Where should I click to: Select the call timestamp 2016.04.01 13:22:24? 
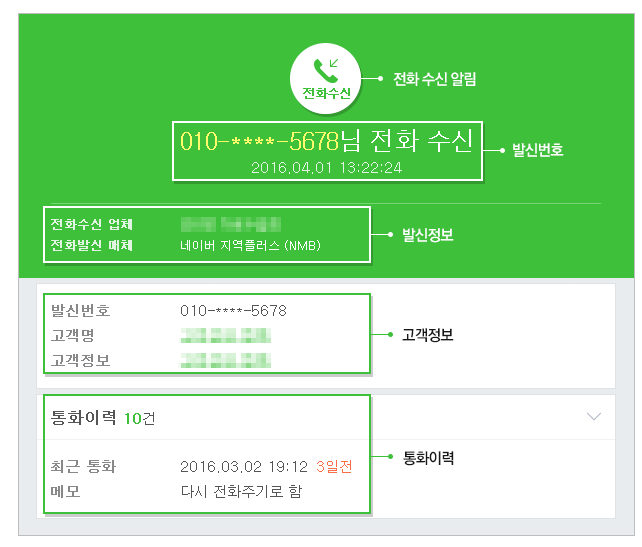[x=326, y=168]
